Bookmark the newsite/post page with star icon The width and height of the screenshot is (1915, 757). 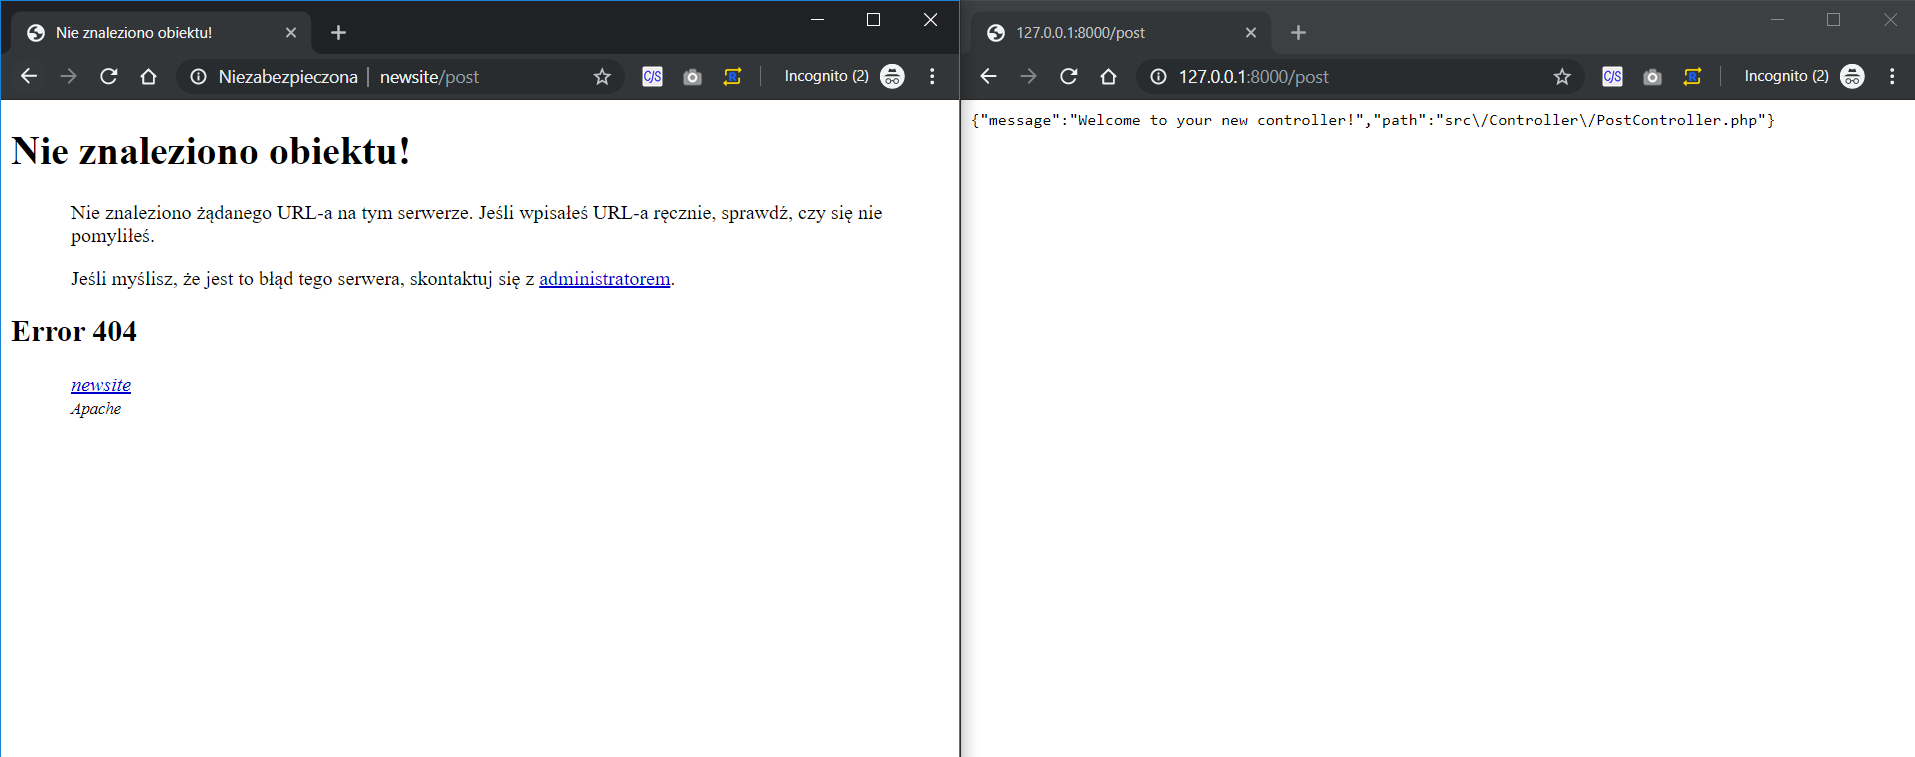602,77
